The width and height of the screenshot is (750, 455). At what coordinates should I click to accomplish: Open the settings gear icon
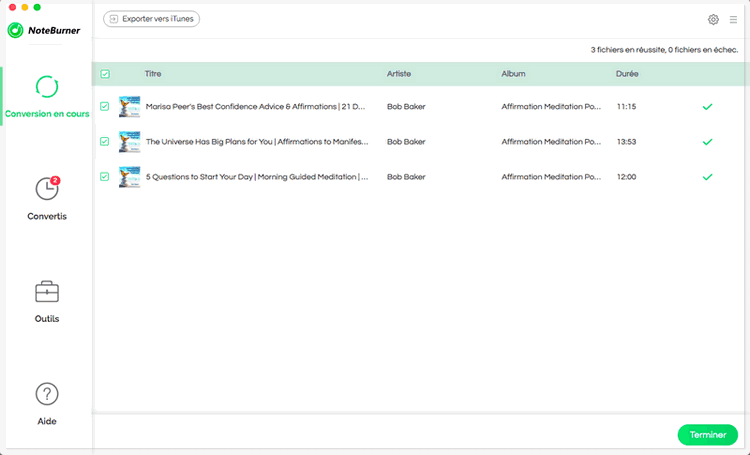tap(713, 20)
